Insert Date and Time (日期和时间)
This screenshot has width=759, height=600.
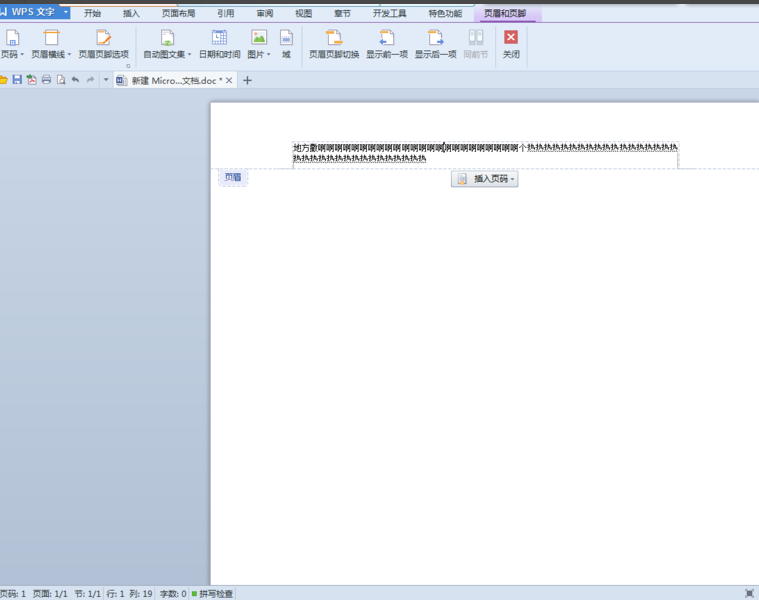pos(219,45)
